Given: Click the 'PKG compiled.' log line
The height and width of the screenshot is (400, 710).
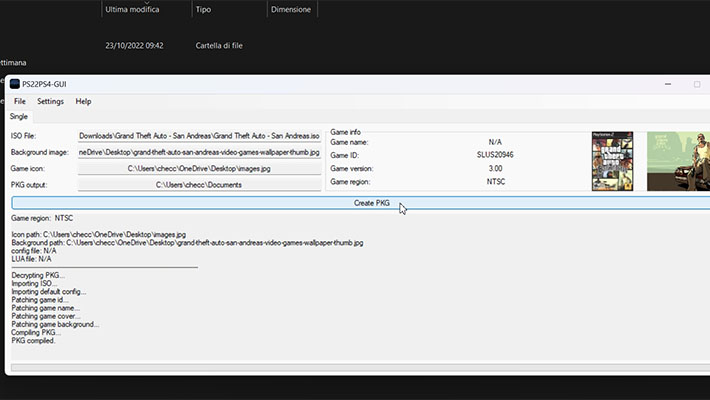Looking at the screenshot, I should pos(33,341).
